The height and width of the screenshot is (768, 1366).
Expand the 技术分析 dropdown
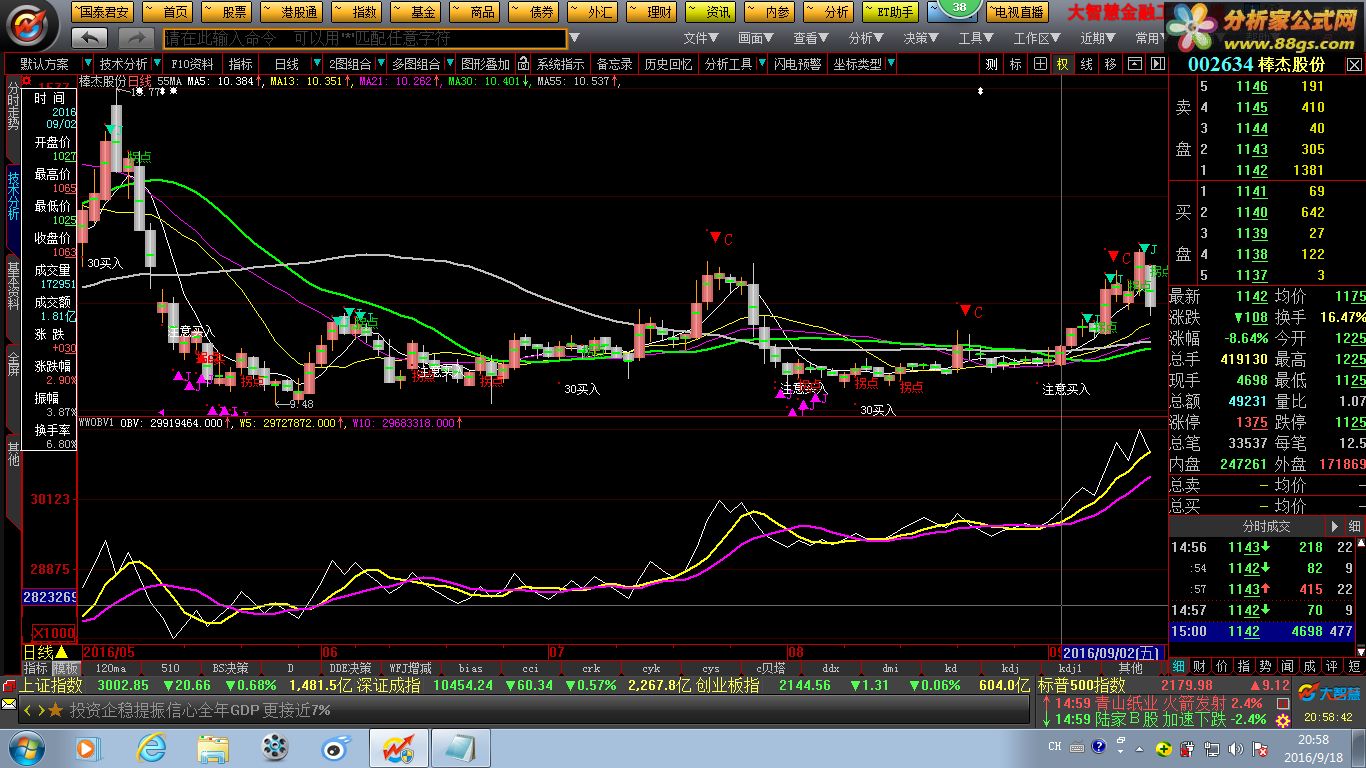coord(155,64)
